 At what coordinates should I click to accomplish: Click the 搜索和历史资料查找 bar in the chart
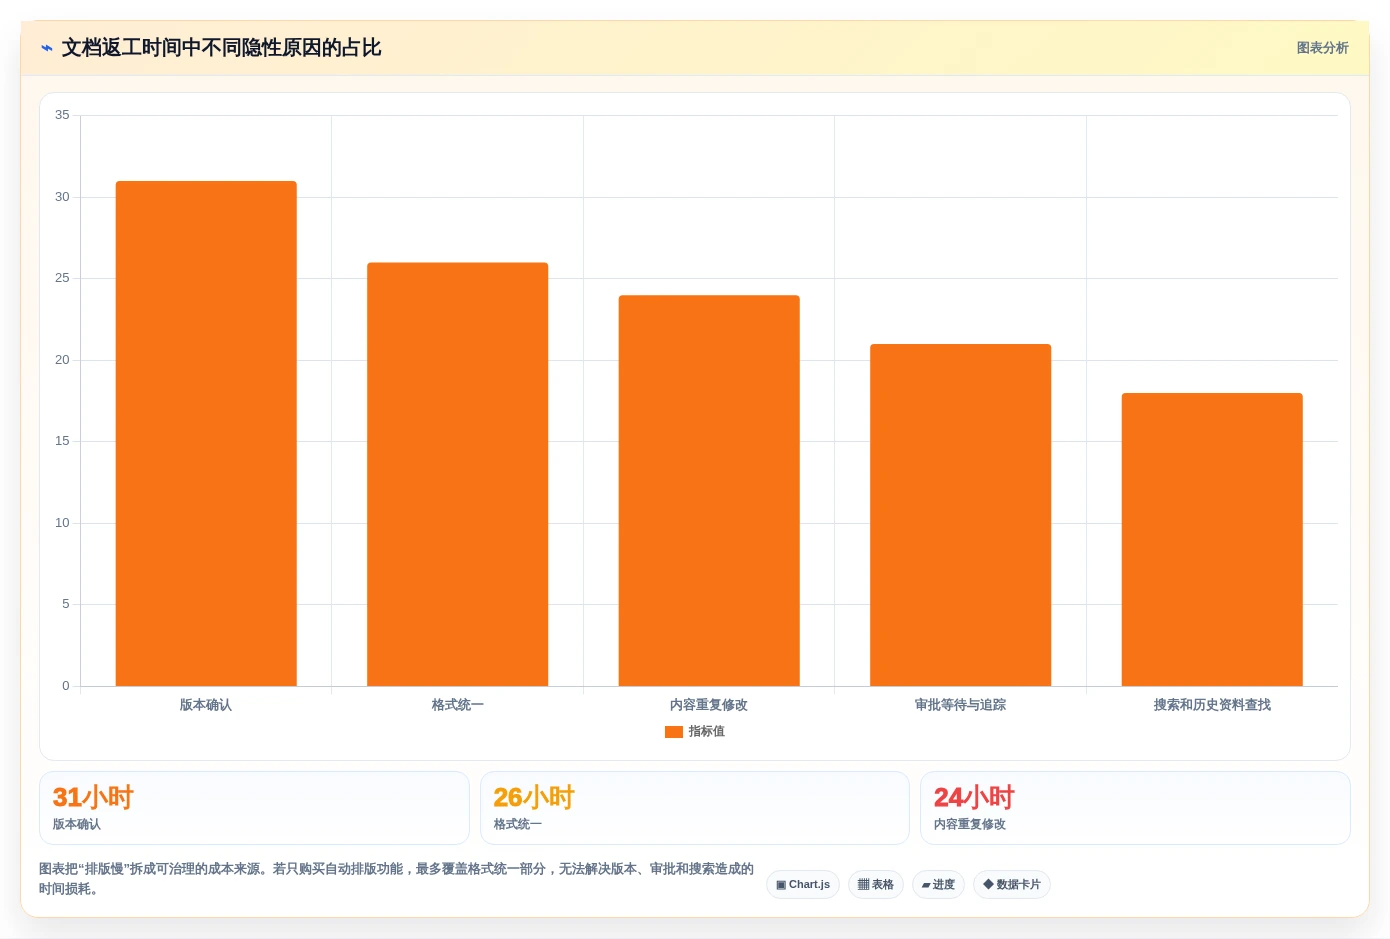pos(1212,539)
